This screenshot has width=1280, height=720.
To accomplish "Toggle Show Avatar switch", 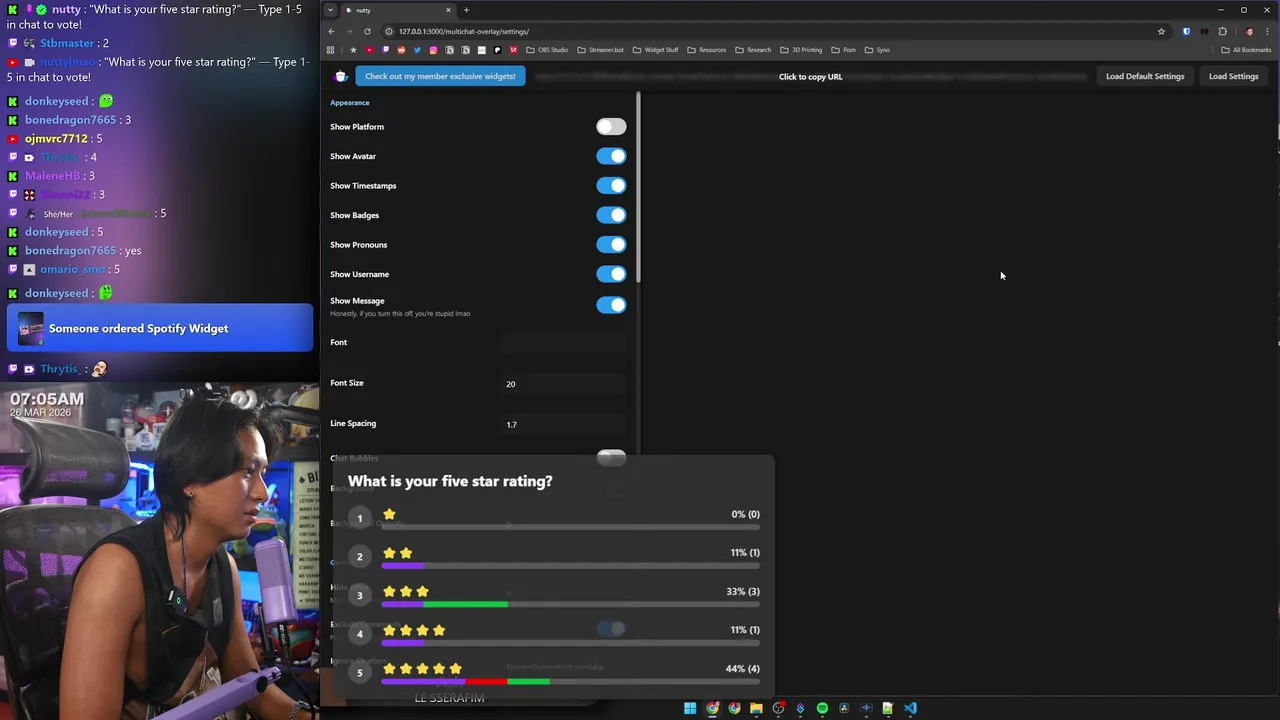I will [611, 156].
